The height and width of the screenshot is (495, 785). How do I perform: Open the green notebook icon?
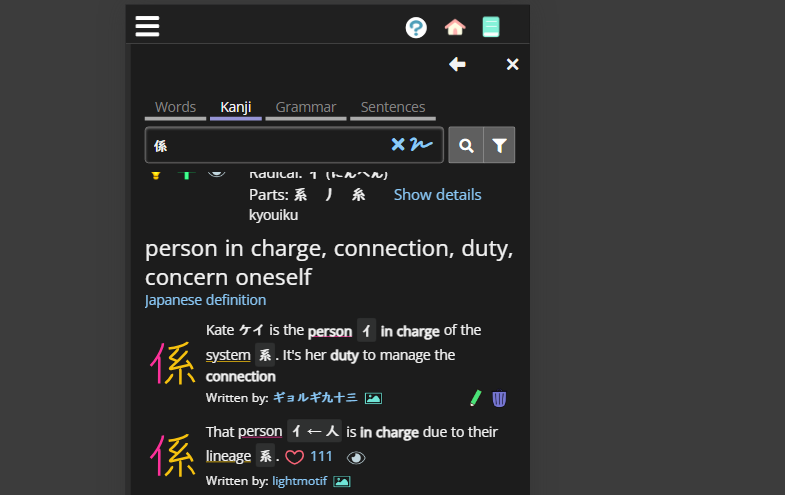tap(490, 27)
